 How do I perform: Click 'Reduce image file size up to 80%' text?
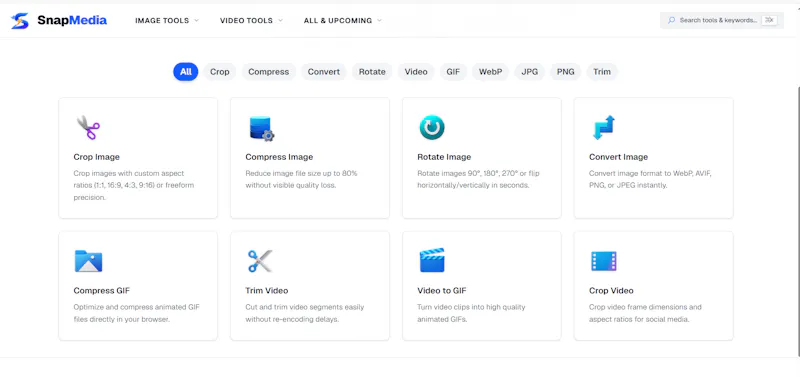(301, 173)
